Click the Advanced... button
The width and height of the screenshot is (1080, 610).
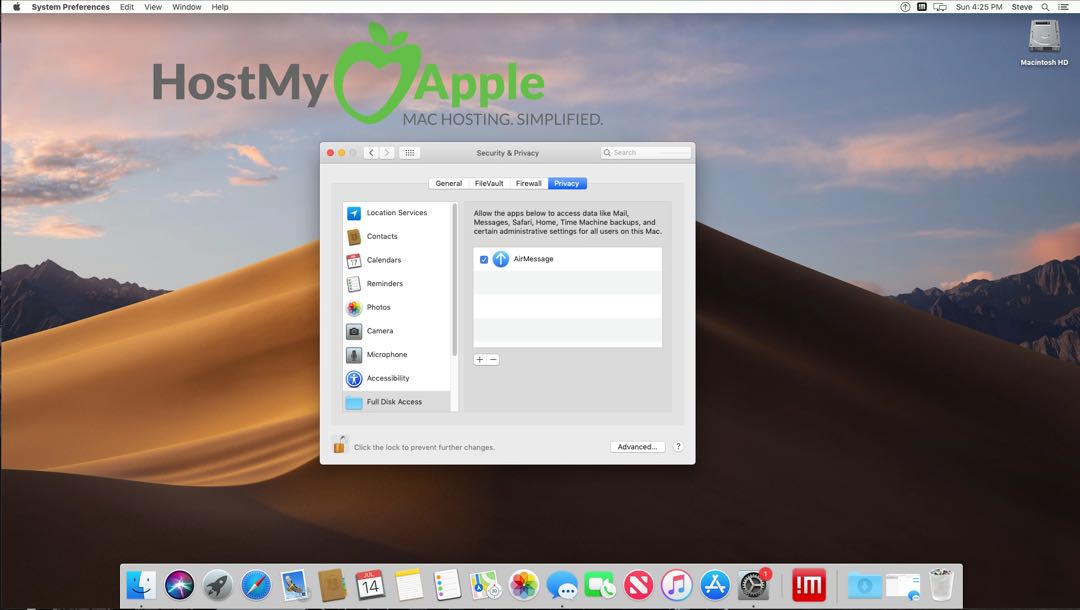(x=637, y=447)
